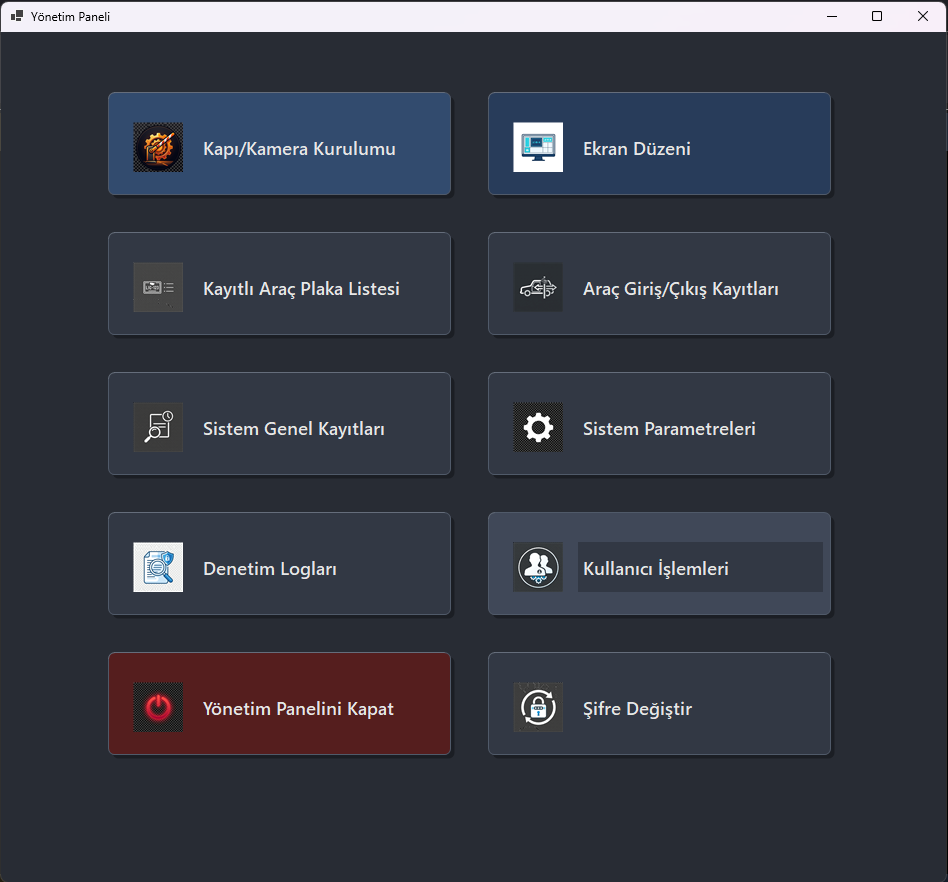Click the license plate list icon

click(x=158, y=287)
